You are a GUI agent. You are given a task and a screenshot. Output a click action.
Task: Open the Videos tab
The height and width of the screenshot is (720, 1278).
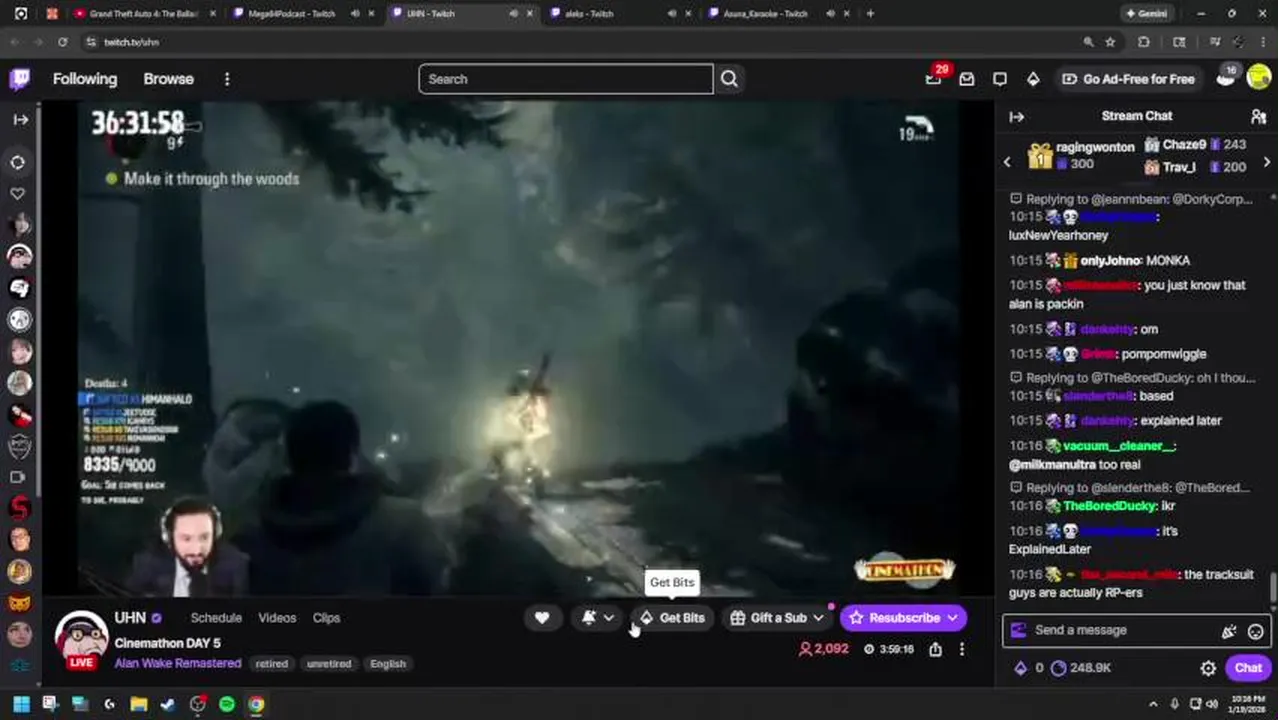coord(277,618)
